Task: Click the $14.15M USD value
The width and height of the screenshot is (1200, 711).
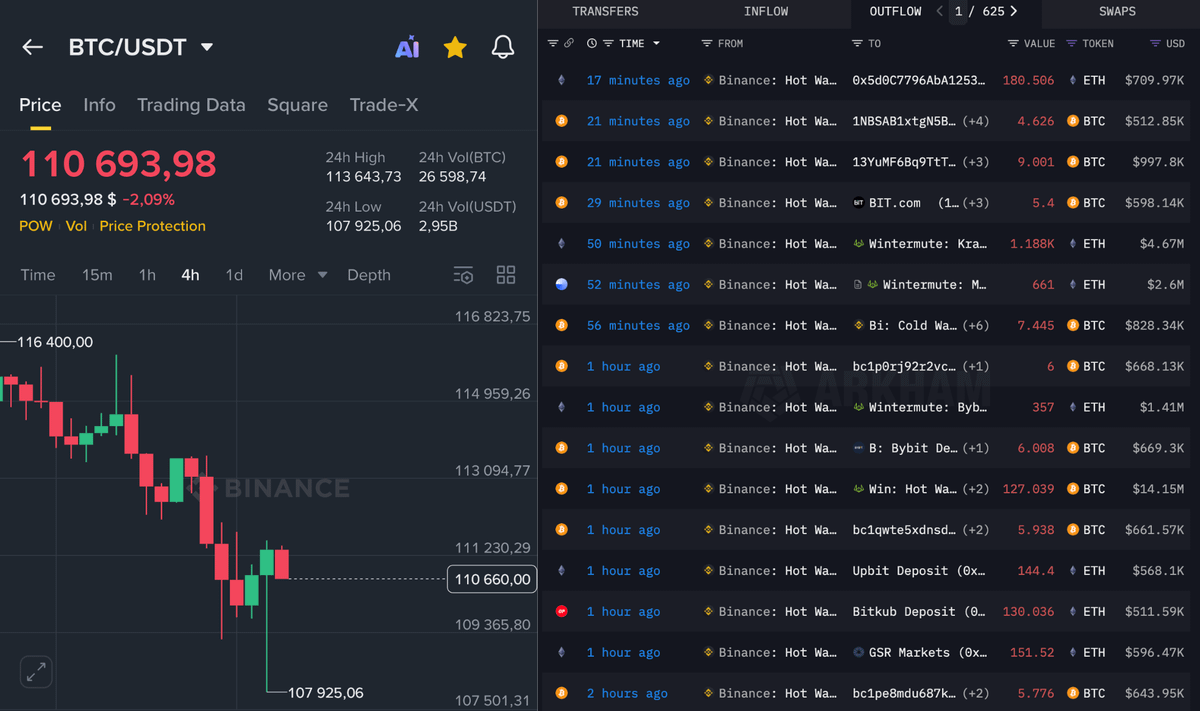Action: point(1153,489)
